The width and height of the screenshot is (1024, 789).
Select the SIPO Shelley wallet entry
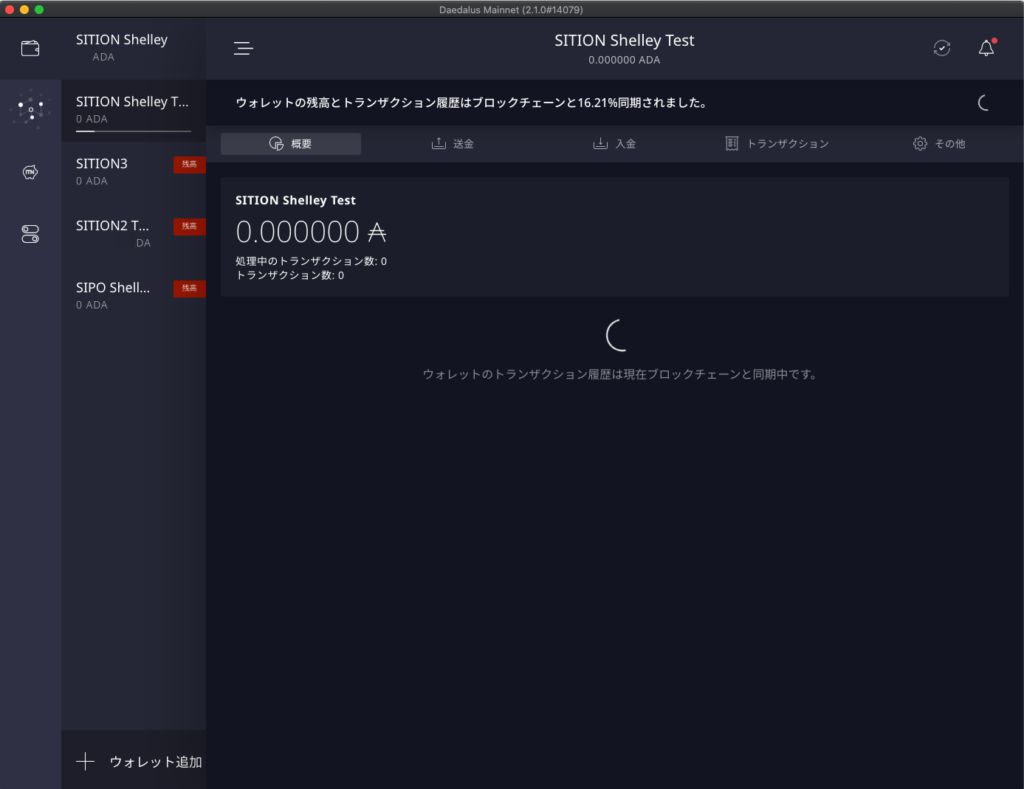(x=115, y=295)
